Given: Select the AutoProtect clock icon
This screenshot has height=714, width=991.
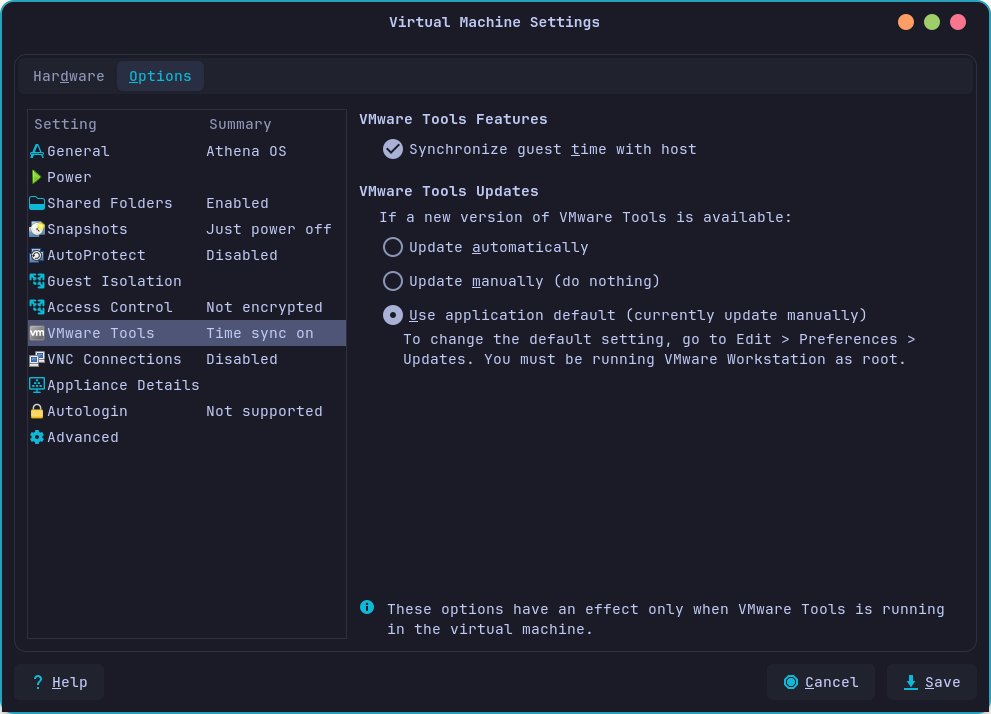Looking at the screenshot, I should [x=38, y=255].
